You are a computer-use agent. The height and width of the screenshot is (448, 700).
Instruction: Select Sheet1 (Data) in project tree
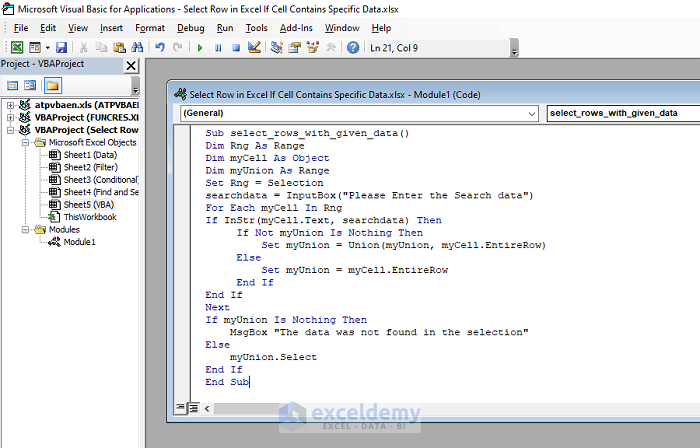pos(90,155)
